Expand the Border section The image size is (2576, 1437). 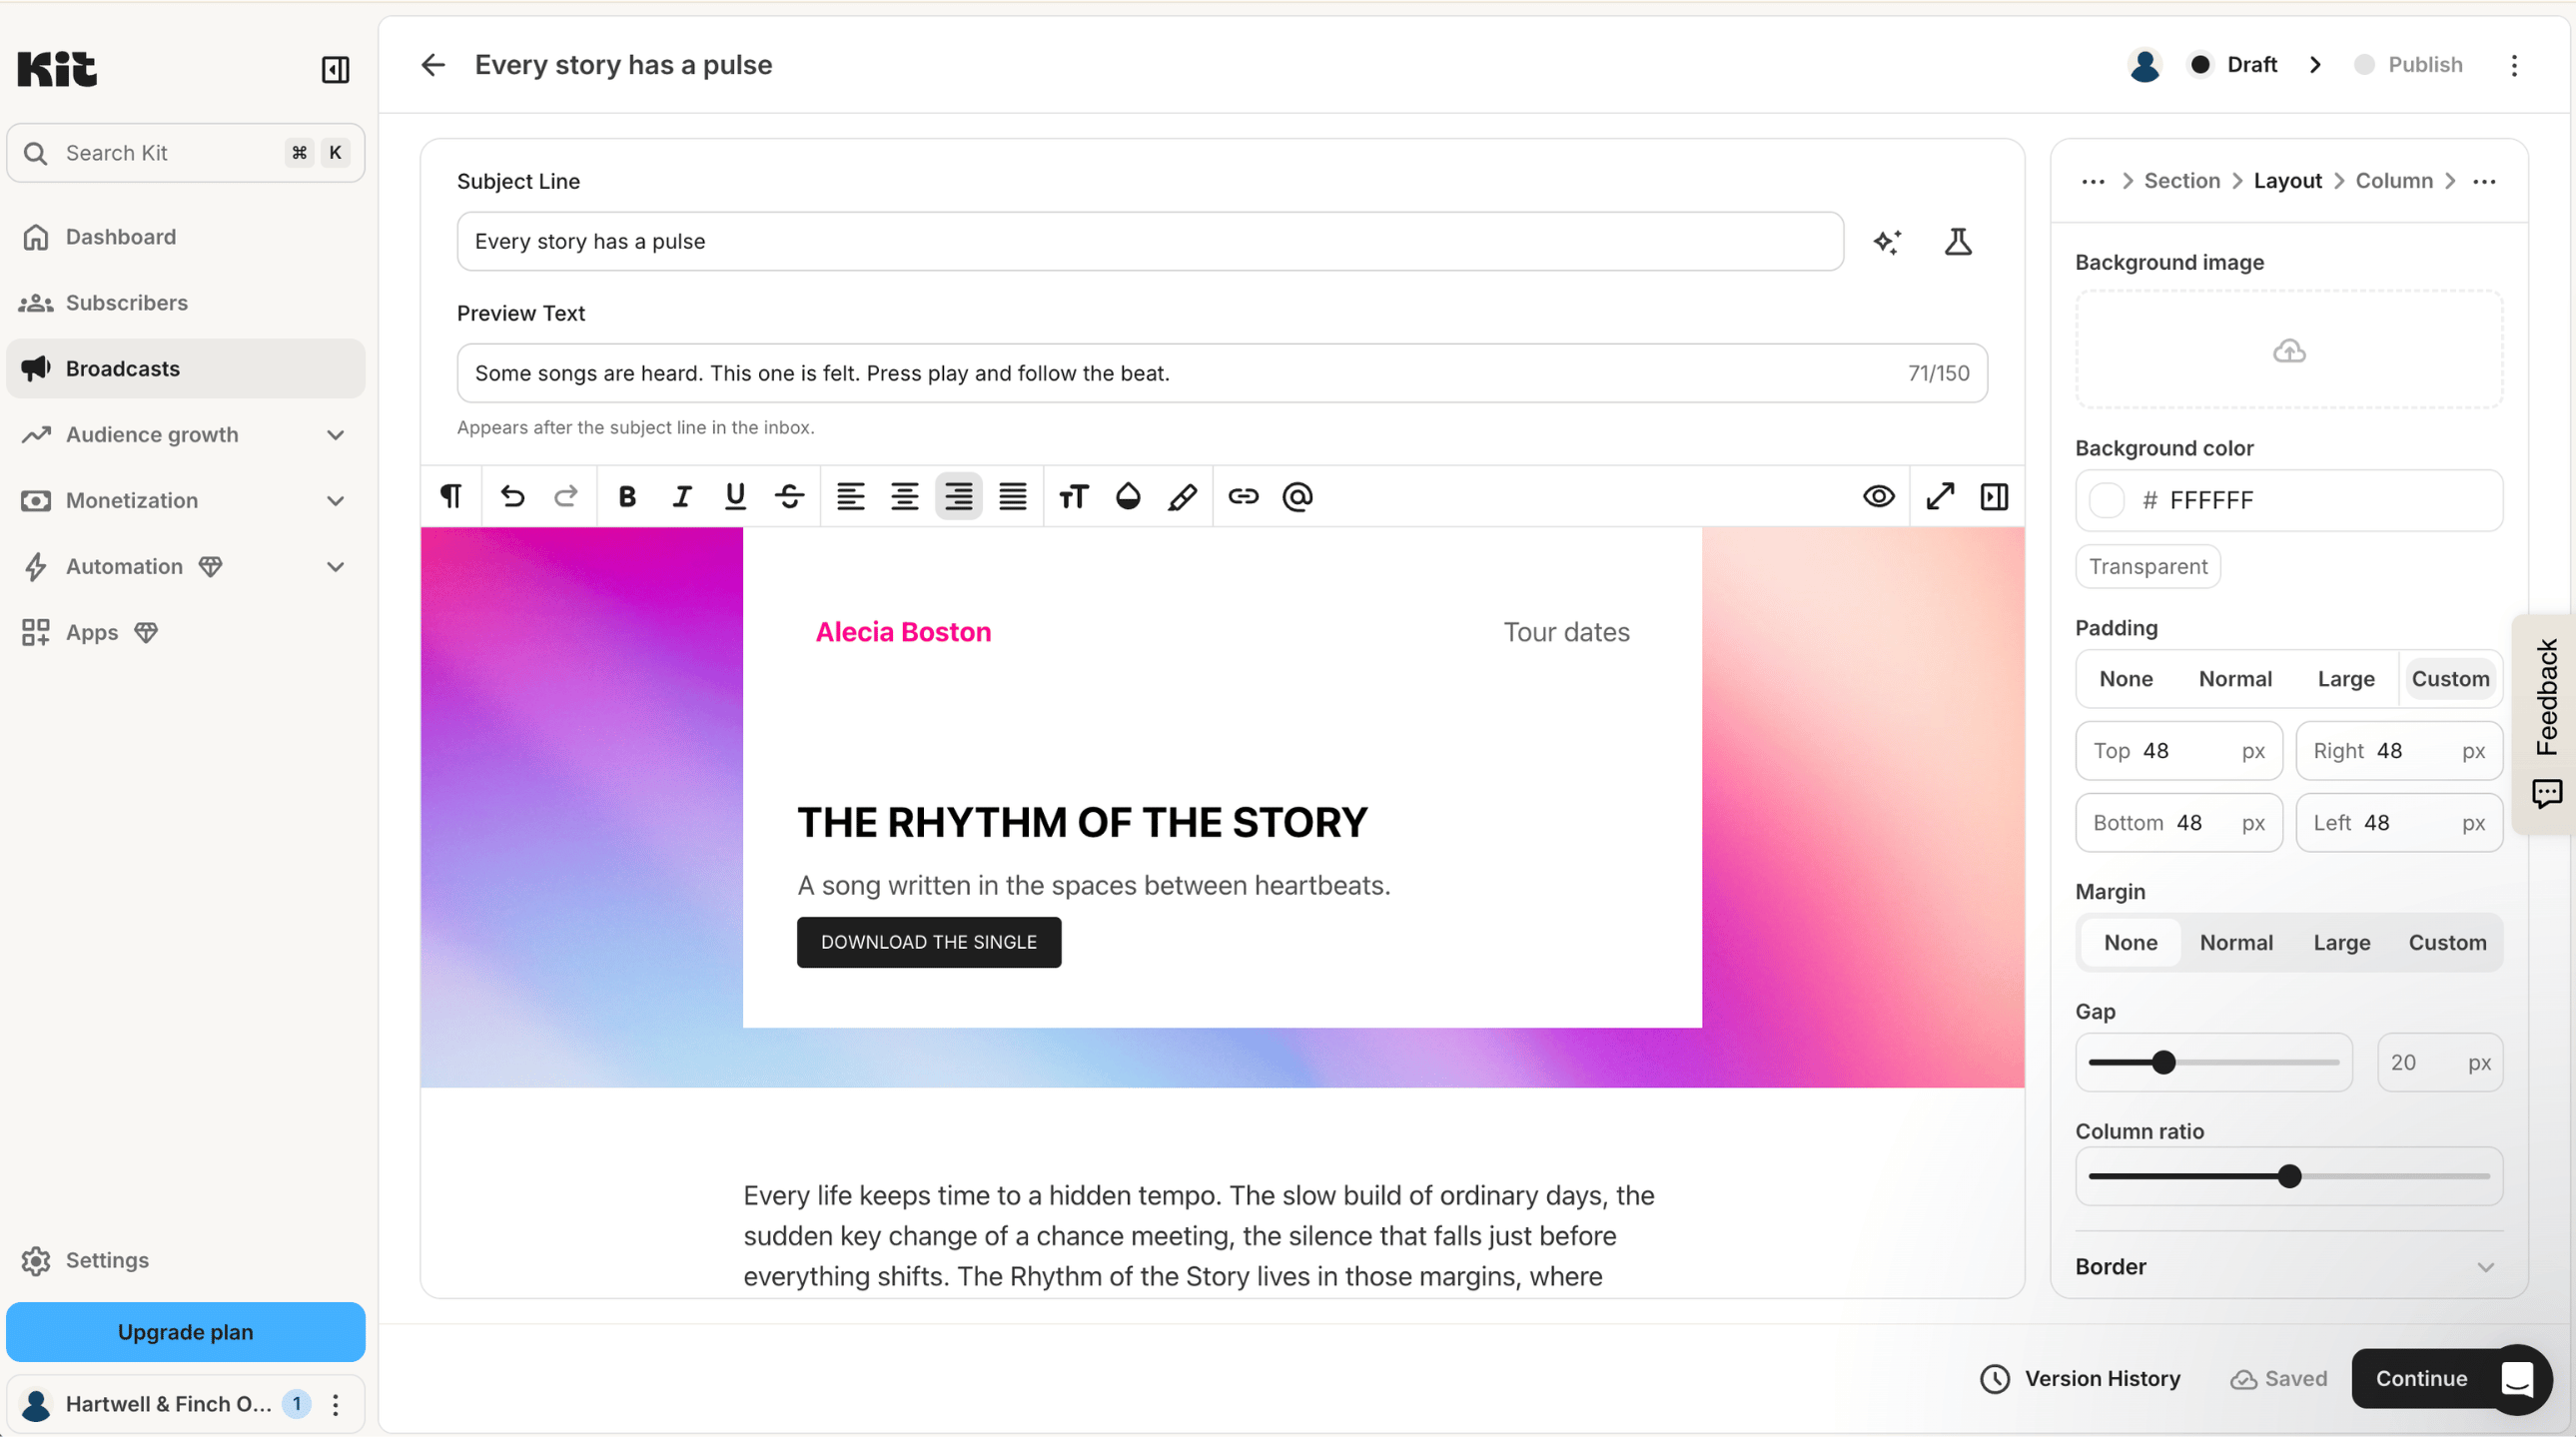(2288, 1266)
